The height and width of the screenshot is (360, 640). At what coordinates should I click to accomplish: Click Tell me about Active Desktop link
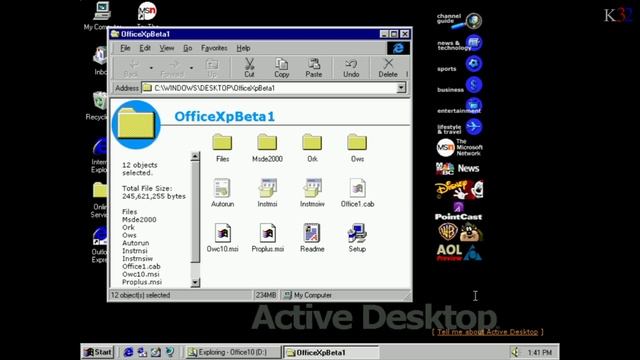(487, 332)
